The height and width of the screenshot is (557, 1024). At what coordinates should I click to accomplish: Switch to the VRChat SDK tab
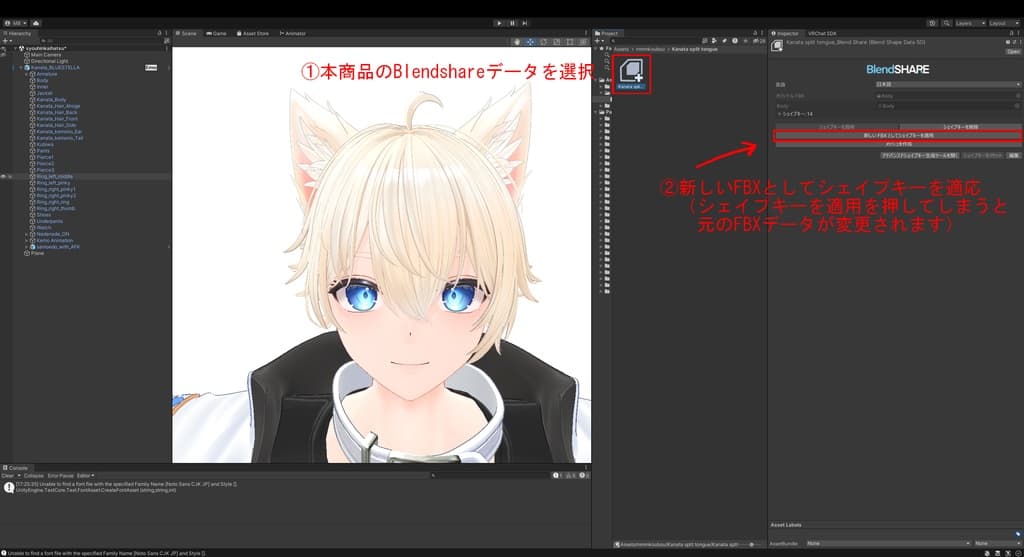822,33
